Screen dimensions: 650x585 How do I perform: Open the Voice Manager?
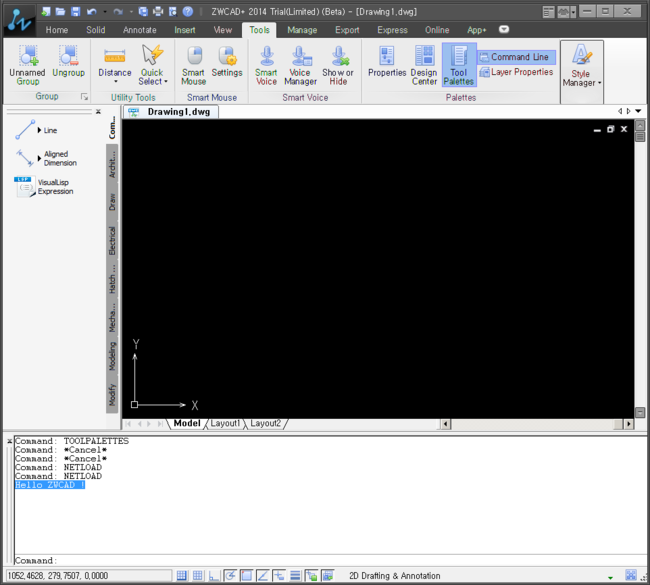click(x=301, y=66)
